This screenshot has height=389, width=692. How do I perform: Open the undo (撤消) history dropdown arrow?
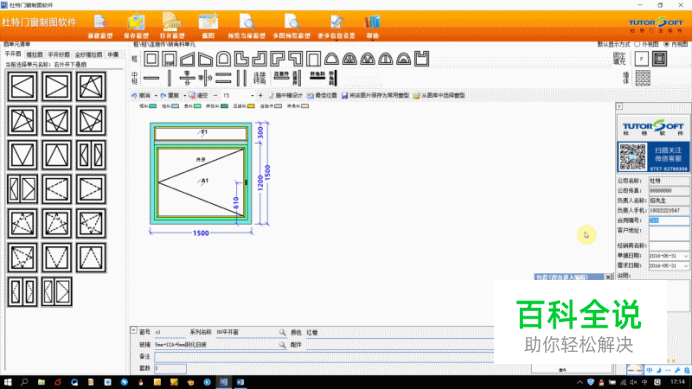click(156, 95)
